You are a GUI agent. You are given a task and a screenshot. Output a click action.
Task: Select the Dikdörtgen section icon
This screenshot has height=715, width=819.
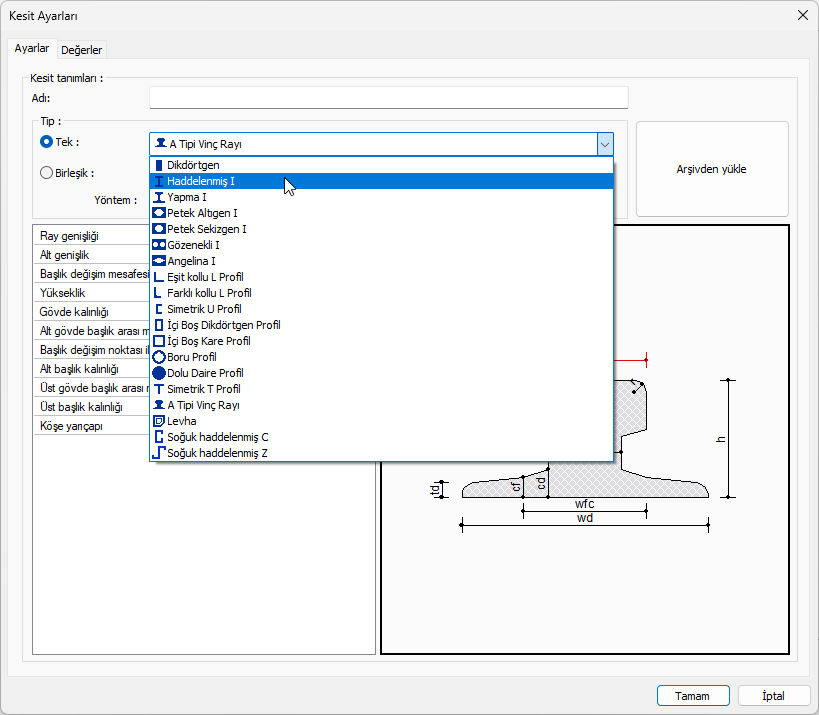coord(159,165)
